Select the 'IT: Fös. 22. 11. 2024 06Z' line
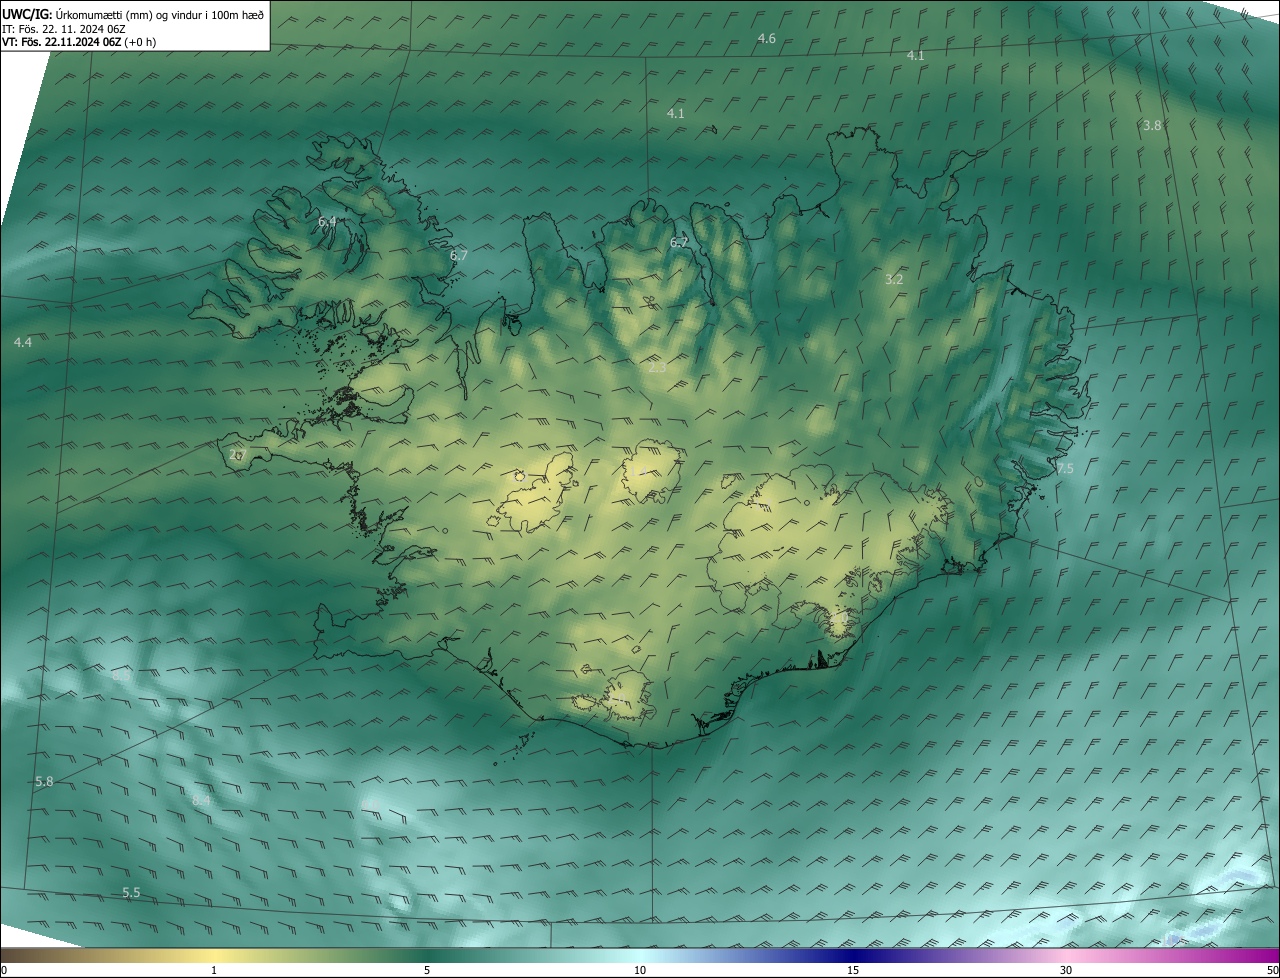1280x978 pixels. point(65,29)
